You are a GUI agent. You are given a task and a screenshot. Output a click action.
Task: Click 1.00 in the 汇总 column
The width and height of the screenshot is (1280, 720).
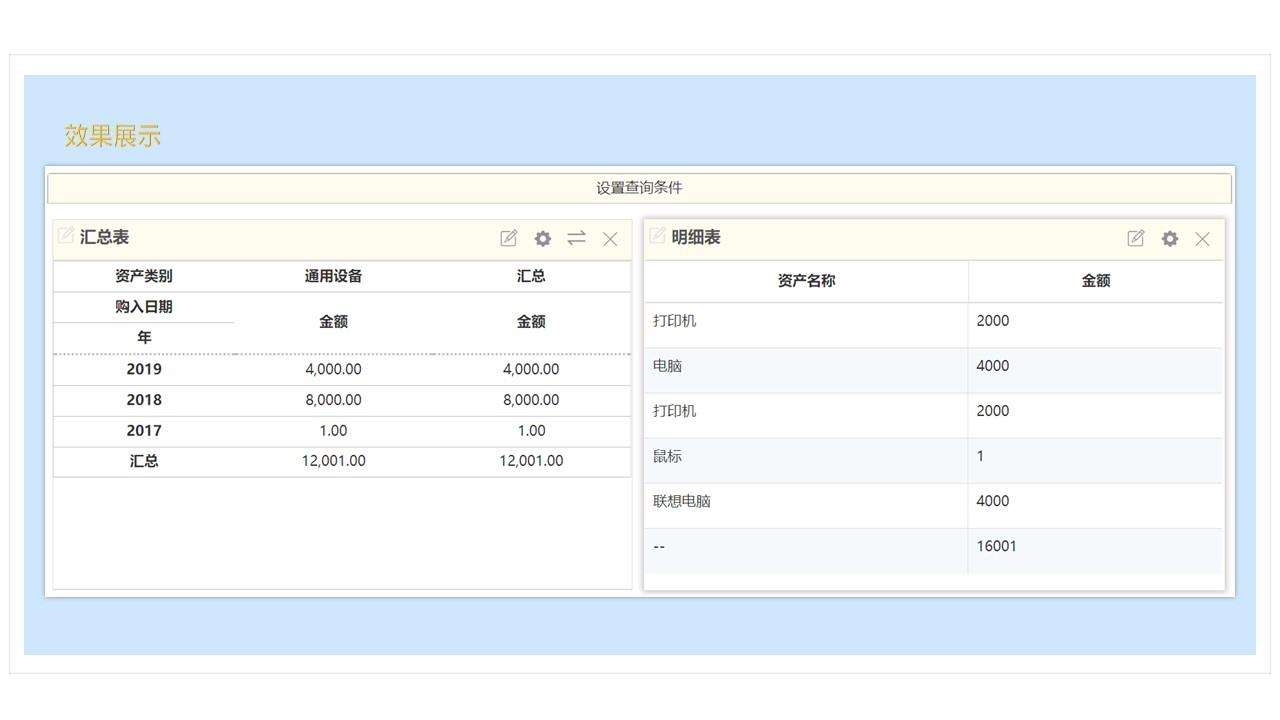click(531, 431)
